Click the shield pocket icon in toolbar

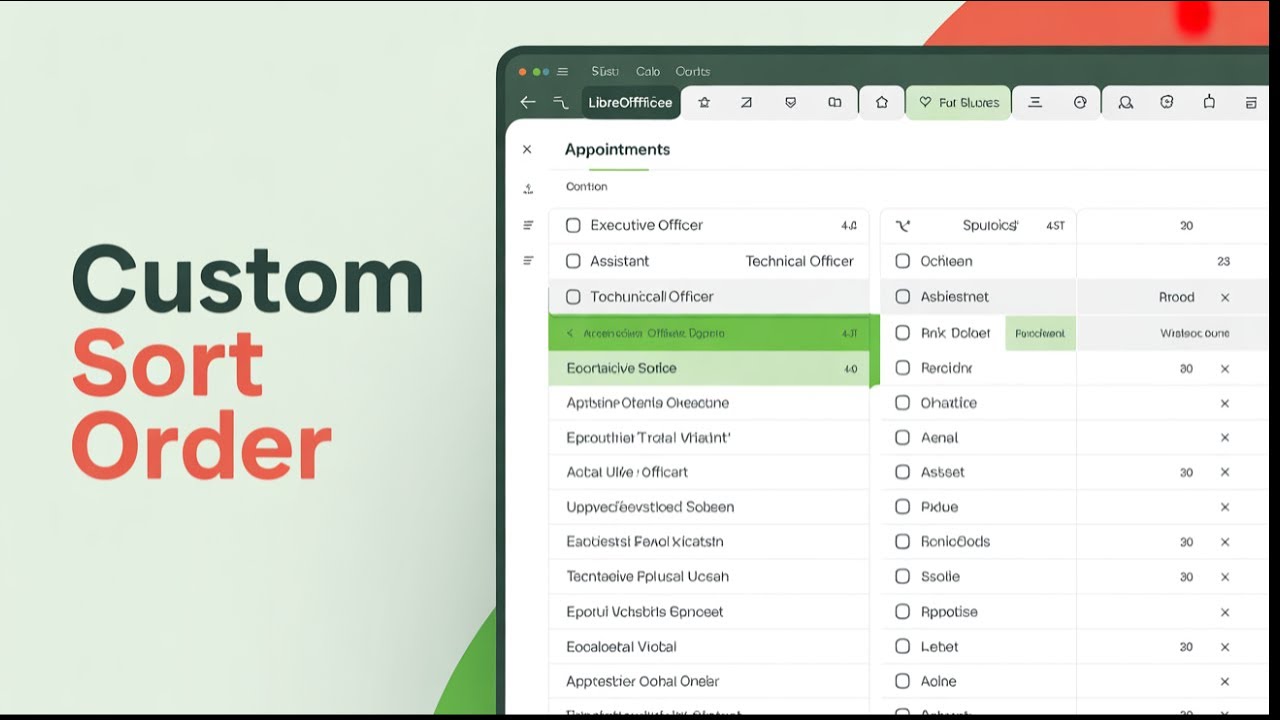pos(790,102)
